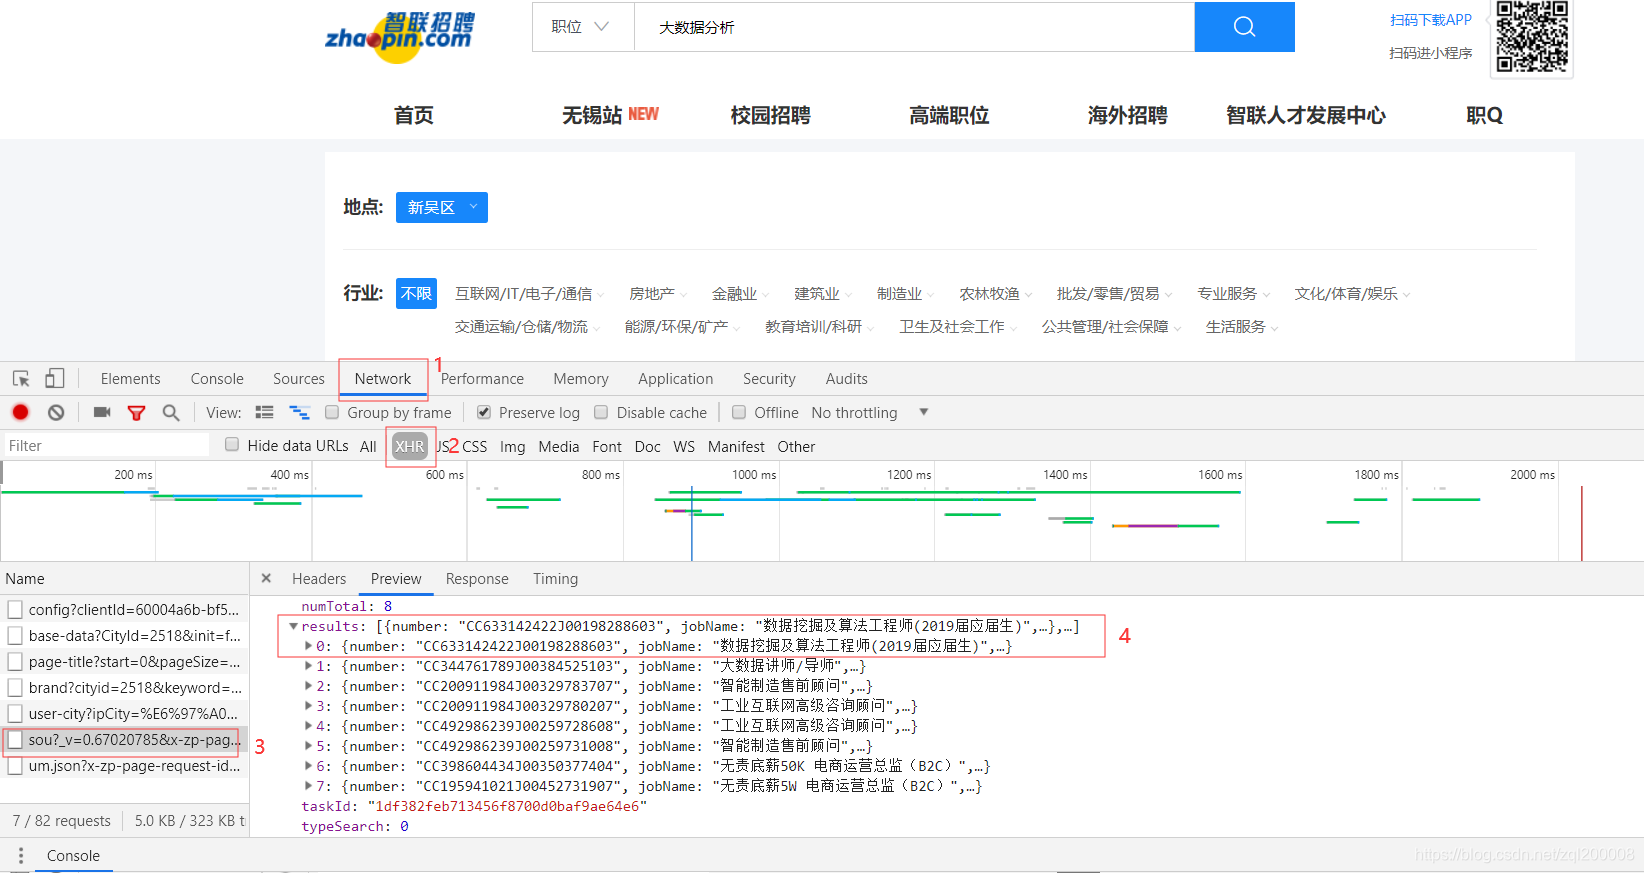Open network search magnifier icon
Image resolution: width=1644 pixels, height=873 pixels.
(x=171, y=412)
